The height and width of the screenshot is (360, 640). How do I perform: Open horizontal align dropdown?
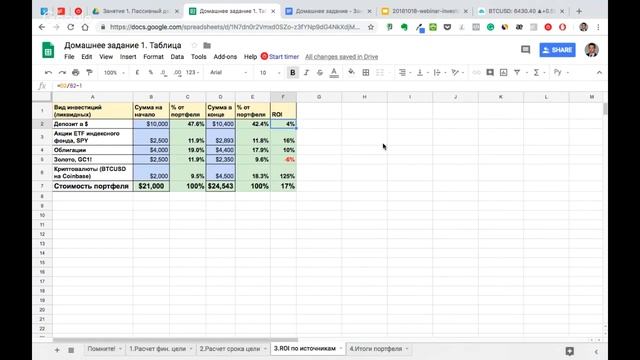click(x=404, y=73)
